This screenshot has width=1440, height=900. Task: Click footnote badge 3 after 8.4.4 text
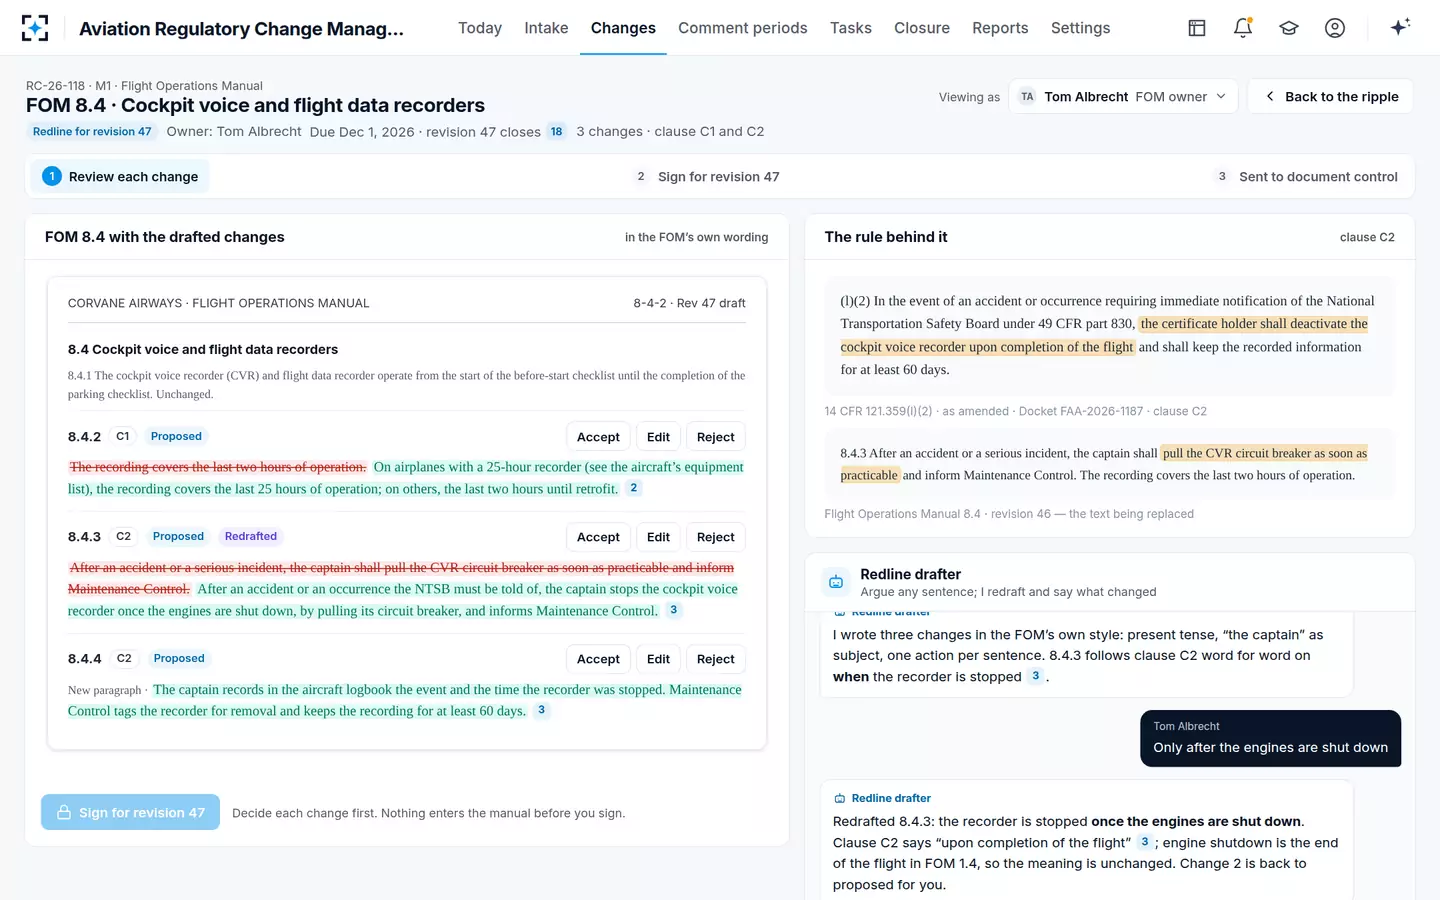pos(541,710)
